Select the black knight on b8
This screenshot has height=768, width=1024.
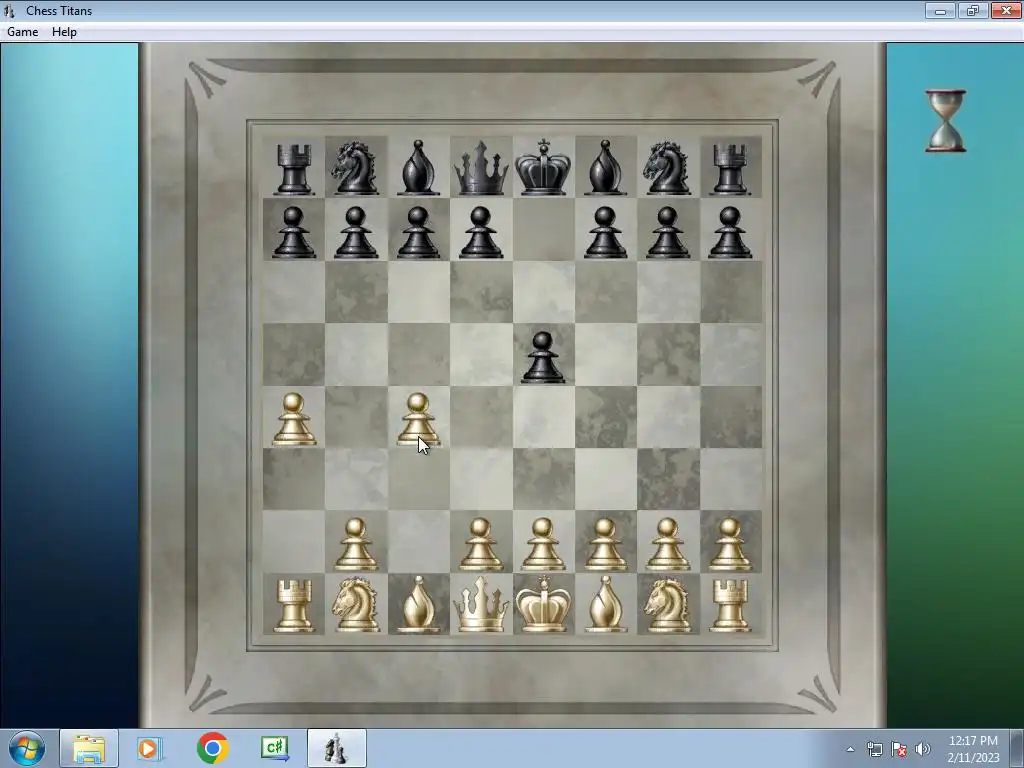click(x=355, y=168)
